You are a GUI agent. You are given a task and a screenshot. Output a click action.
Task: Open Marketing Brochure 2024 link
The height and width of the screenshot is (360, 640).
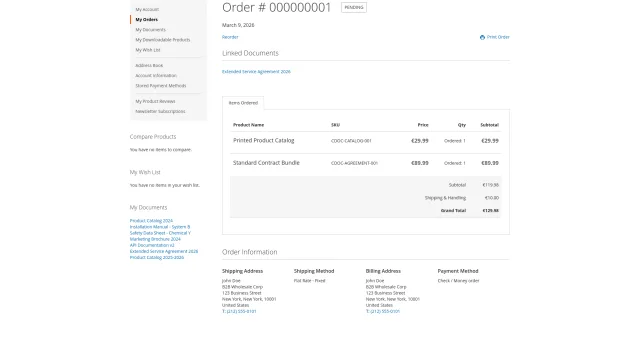pos(155,239)
